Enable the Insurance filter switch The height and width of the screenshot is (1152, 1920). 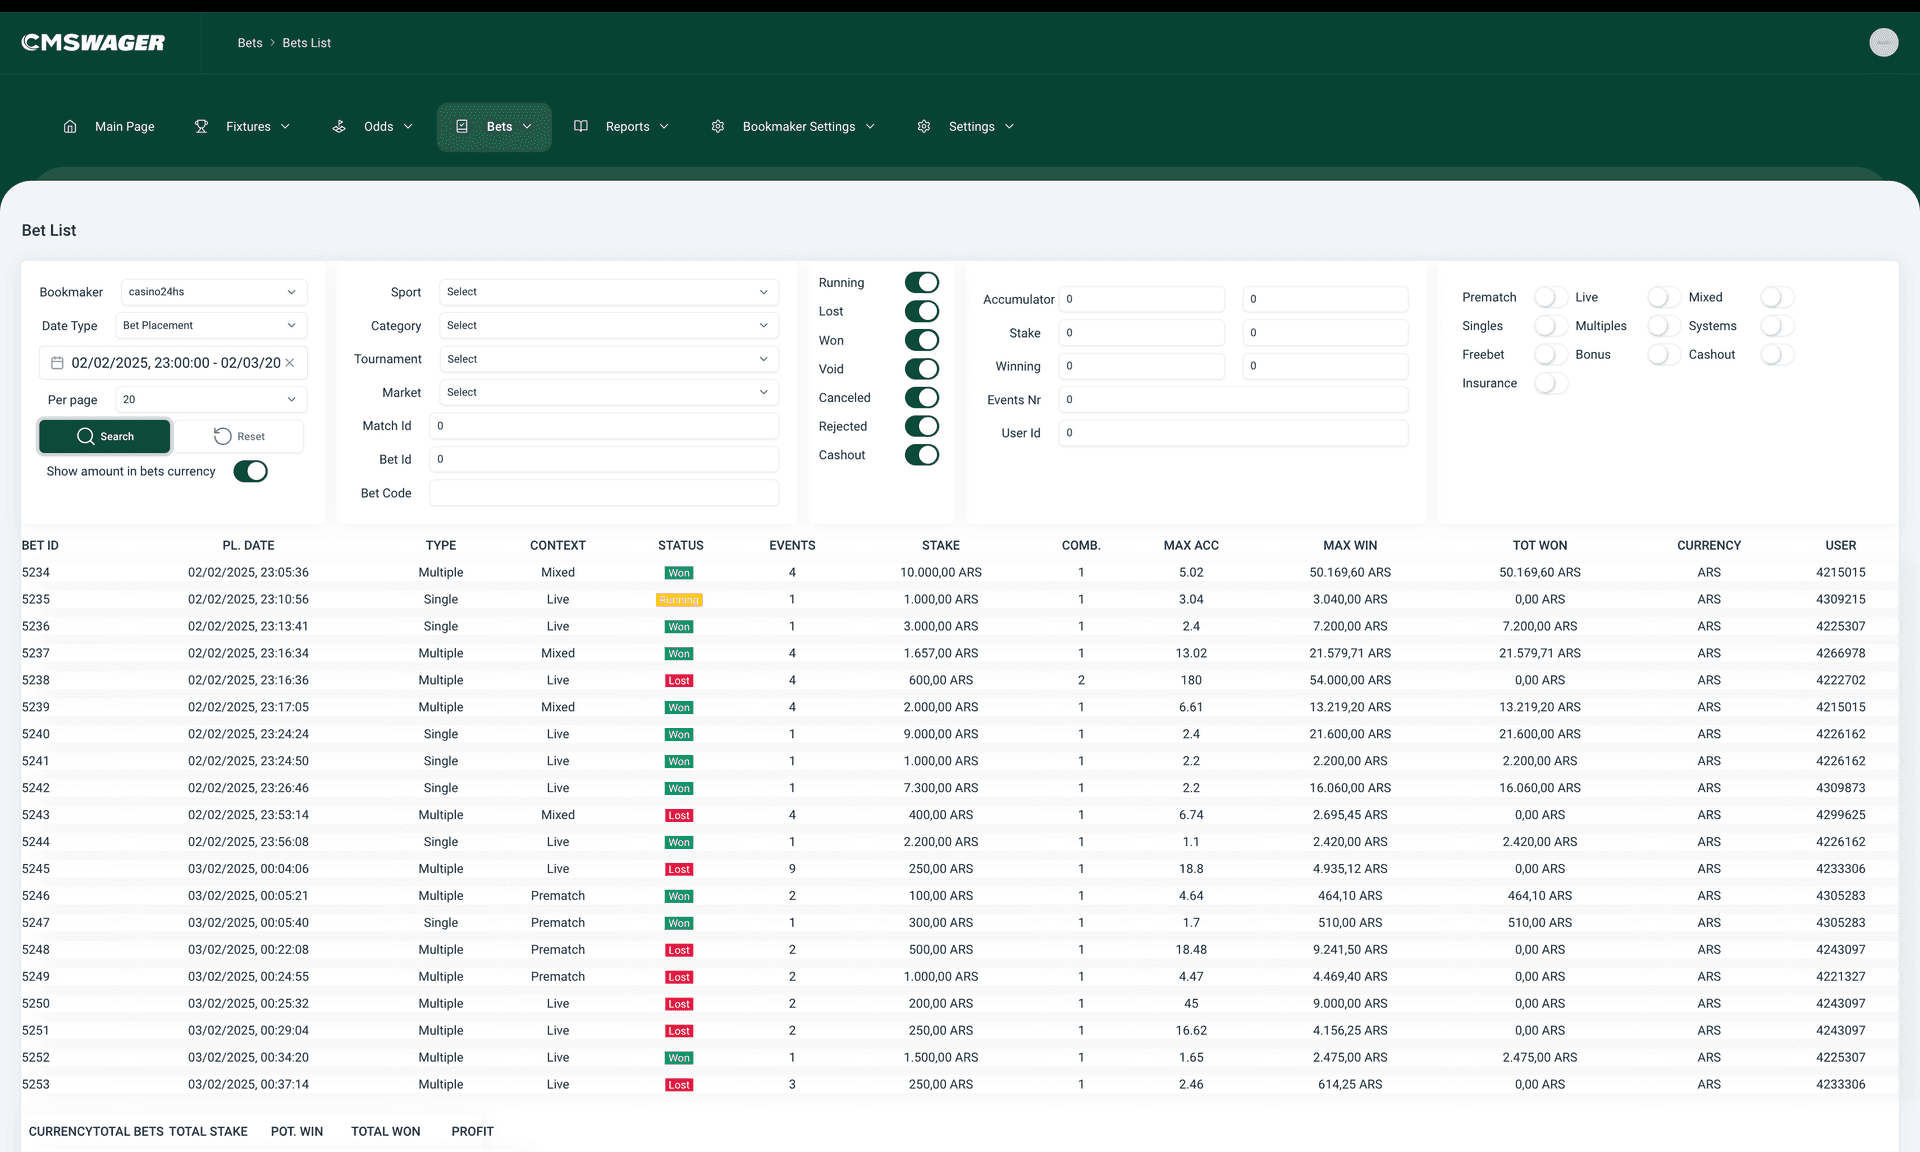[1551, 384]
